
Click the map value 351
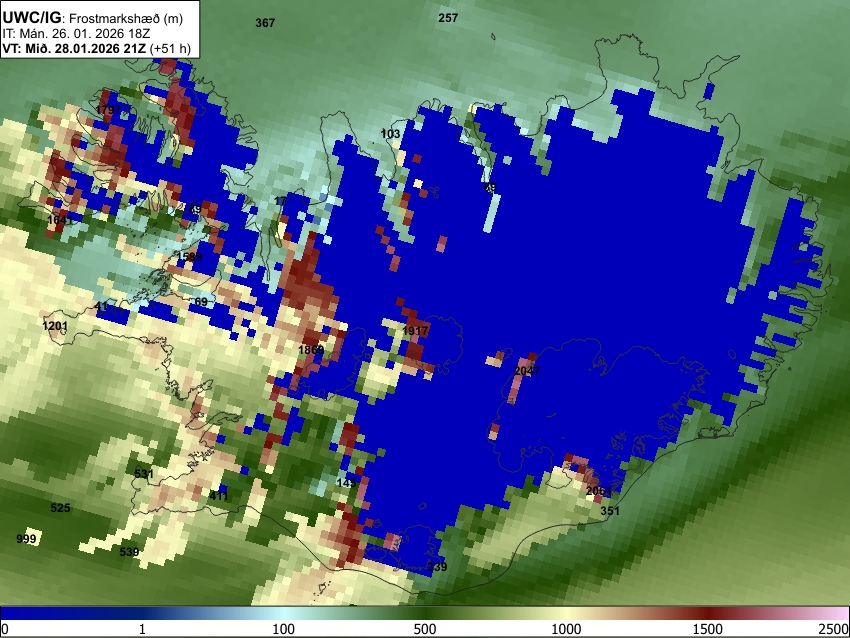pyautogui.click(x=610, y=511)
